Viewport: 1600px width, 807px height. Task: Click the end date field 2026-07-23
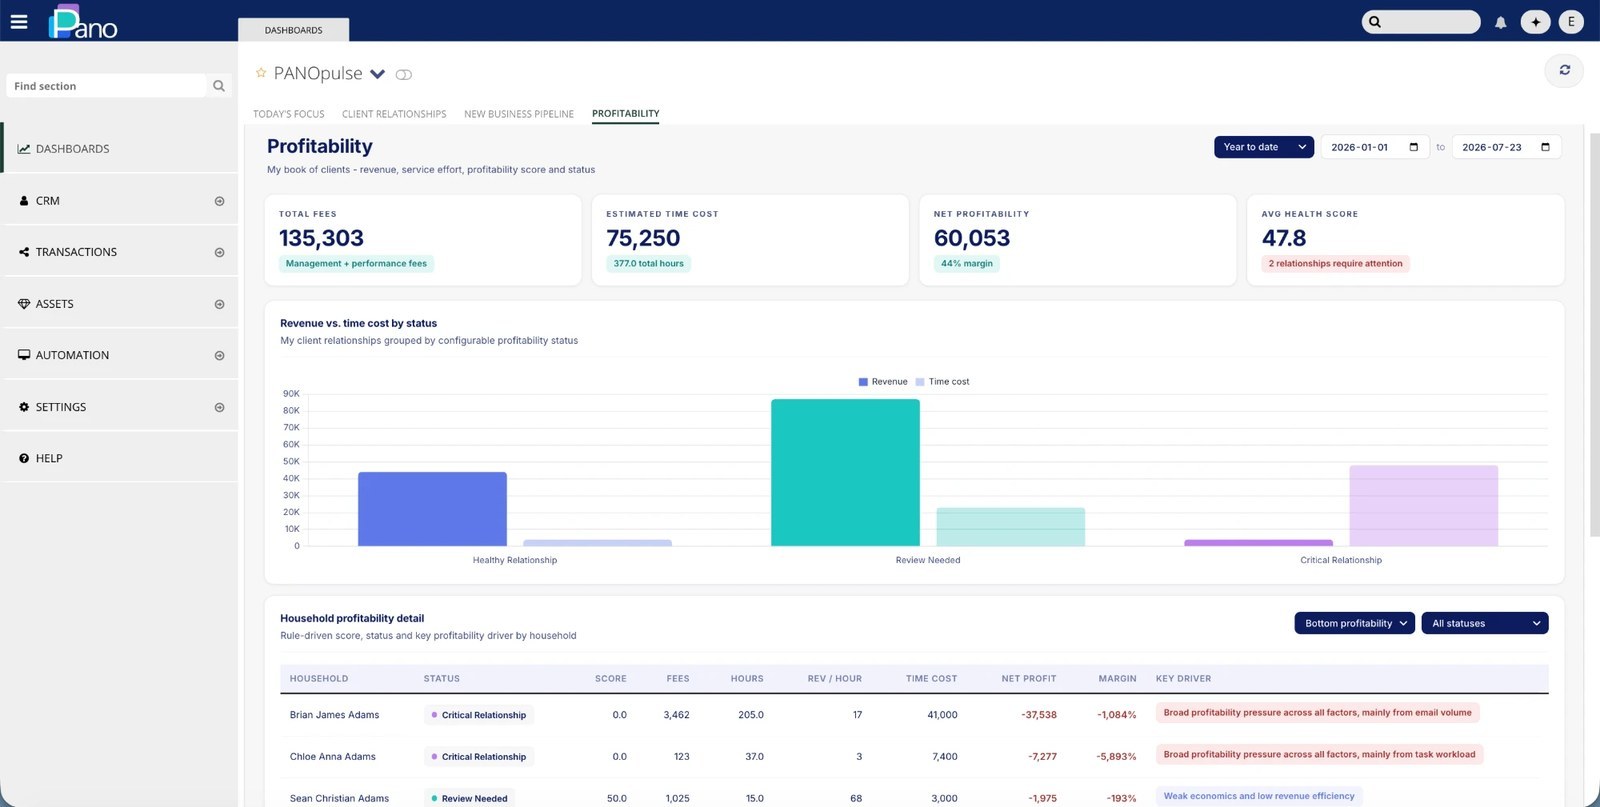pyautogui.click(x=1506, y=147)
